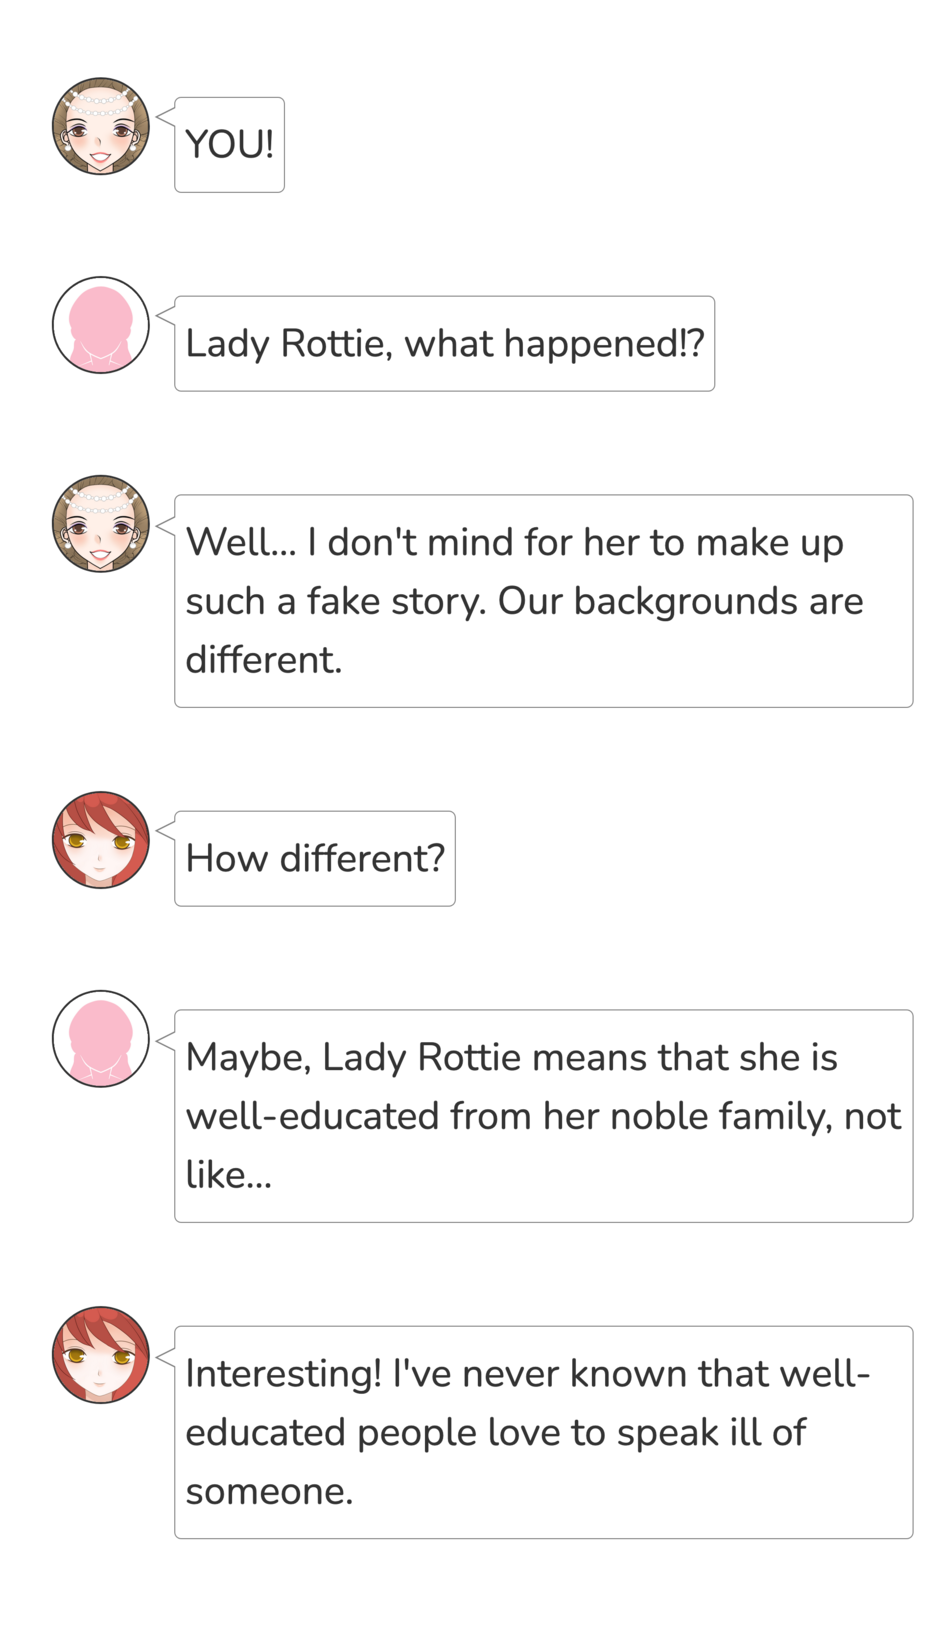Screen dimensions: 940x1640
Task: Click the word "Well..." in the third message
Action: point(241,543)
